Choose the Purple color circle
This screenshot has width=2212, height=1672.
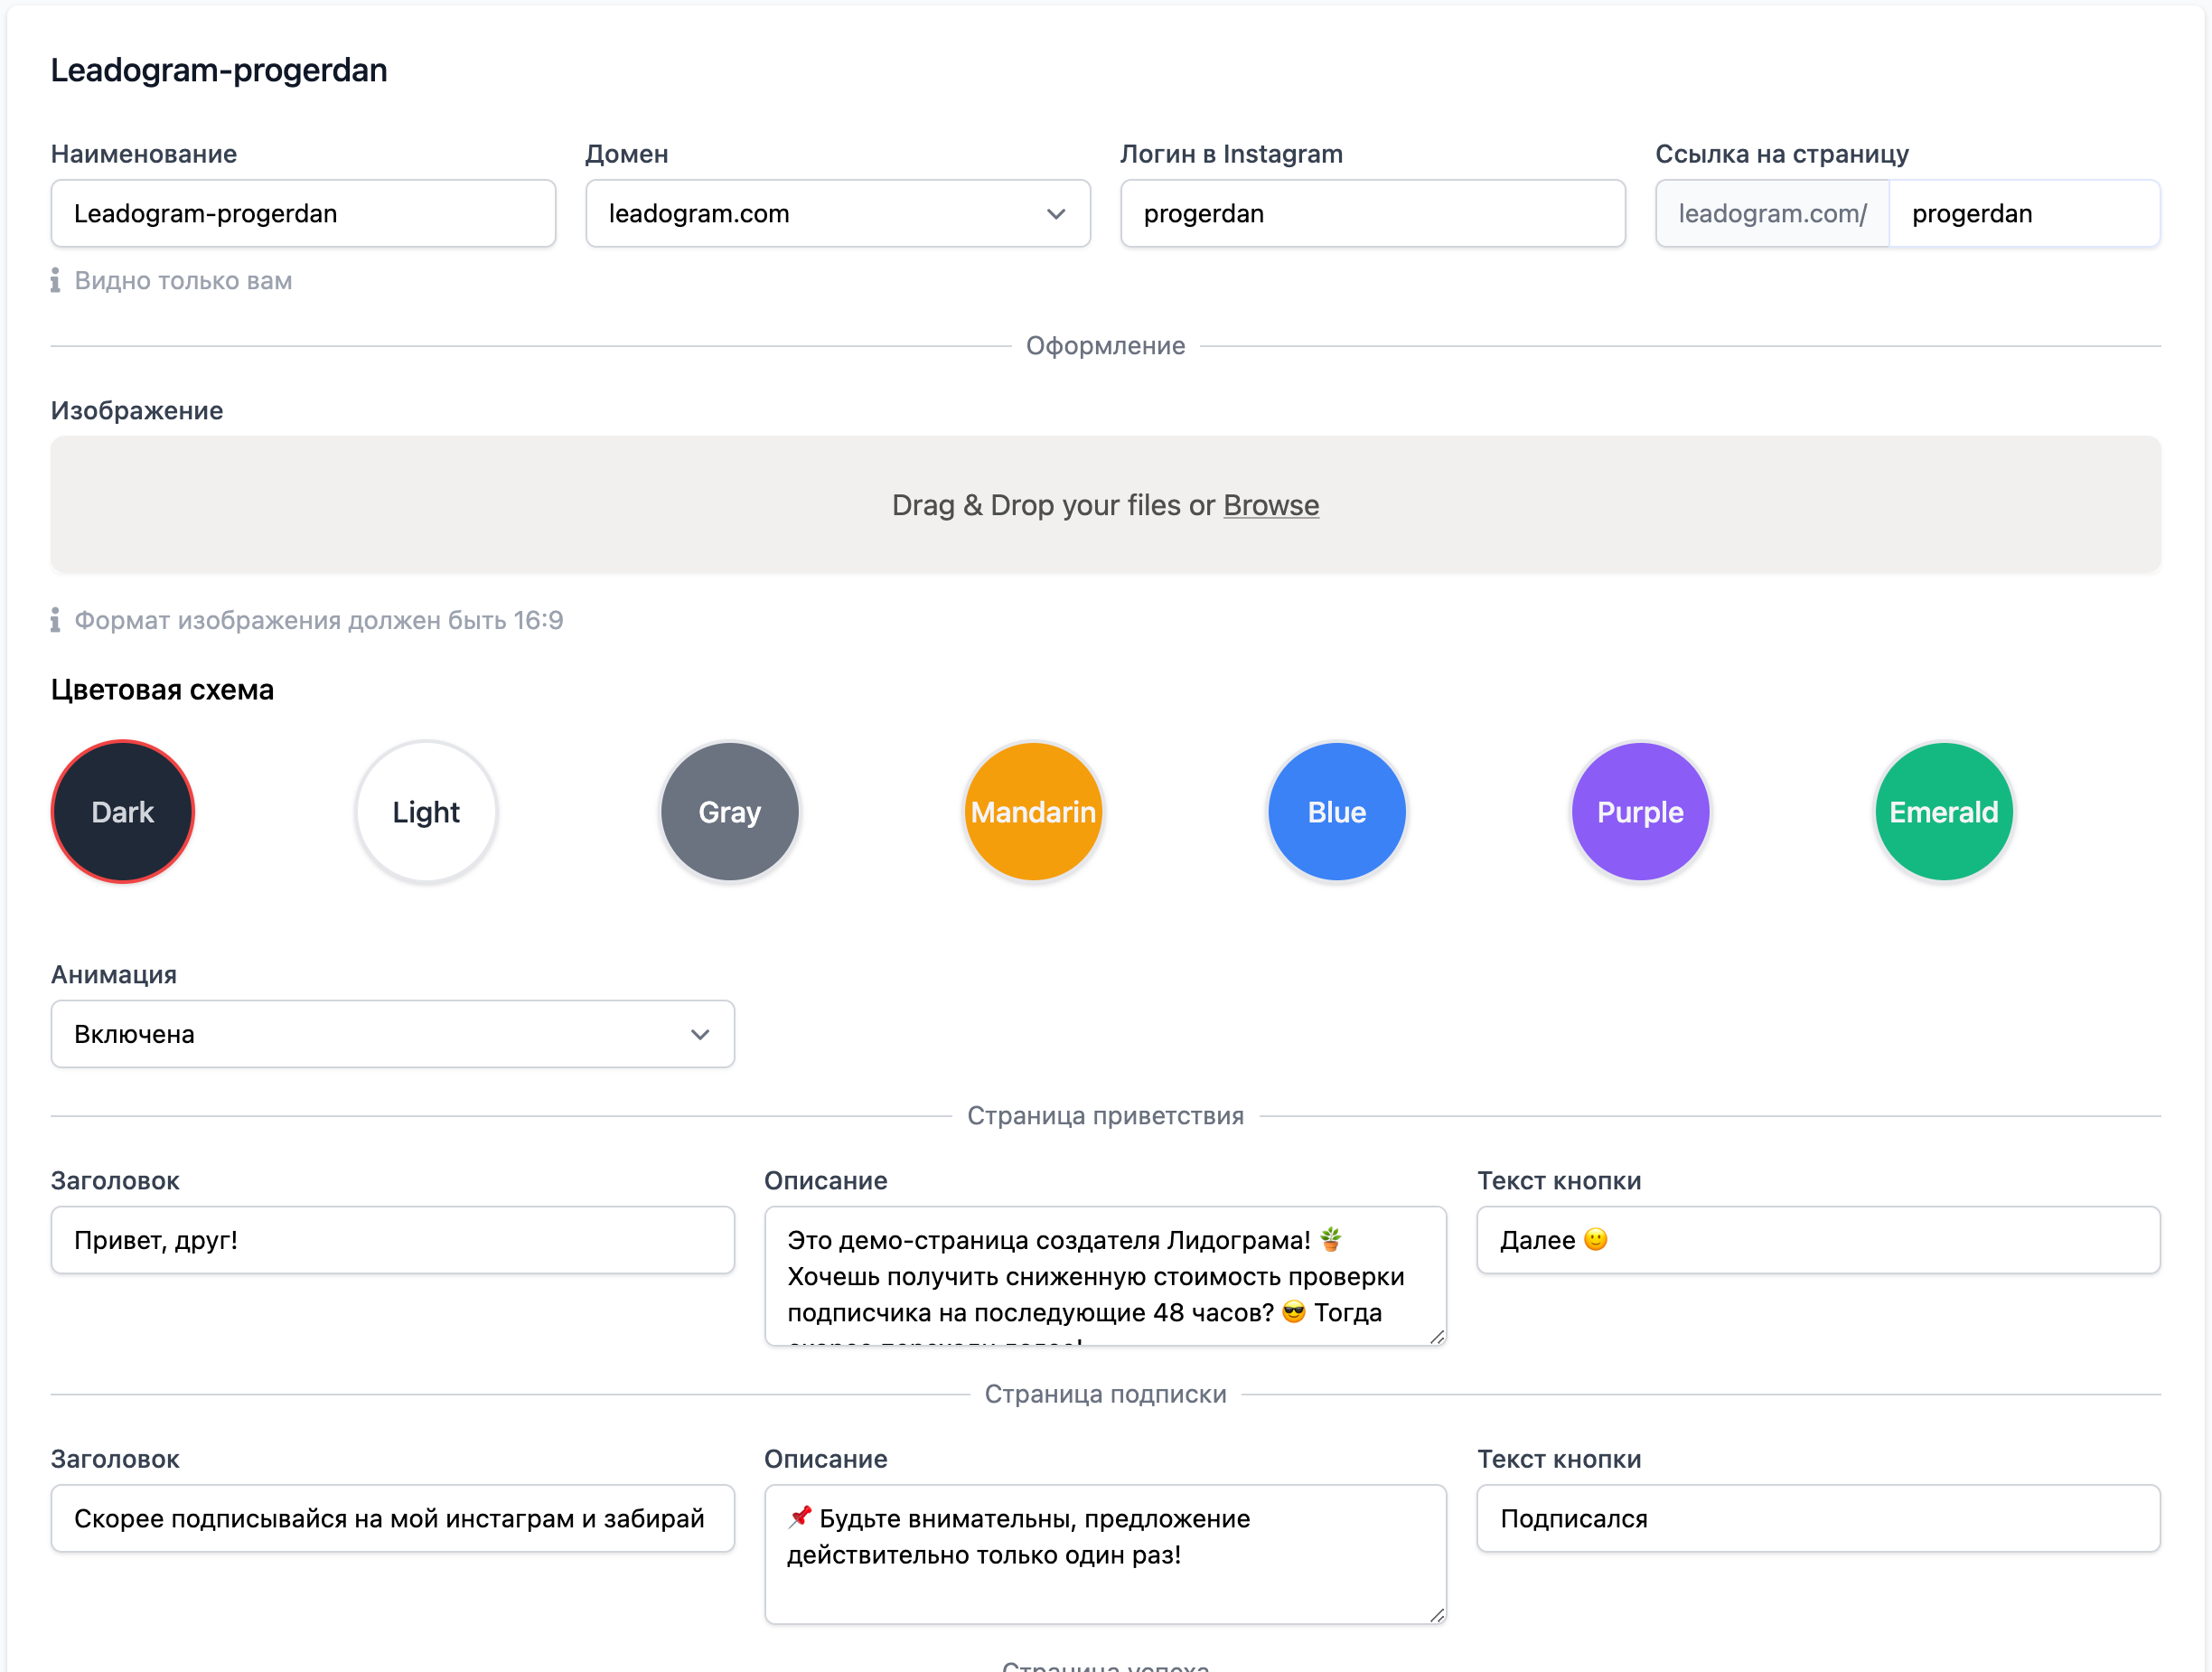pyautogui.click(x=1640, y=812)
